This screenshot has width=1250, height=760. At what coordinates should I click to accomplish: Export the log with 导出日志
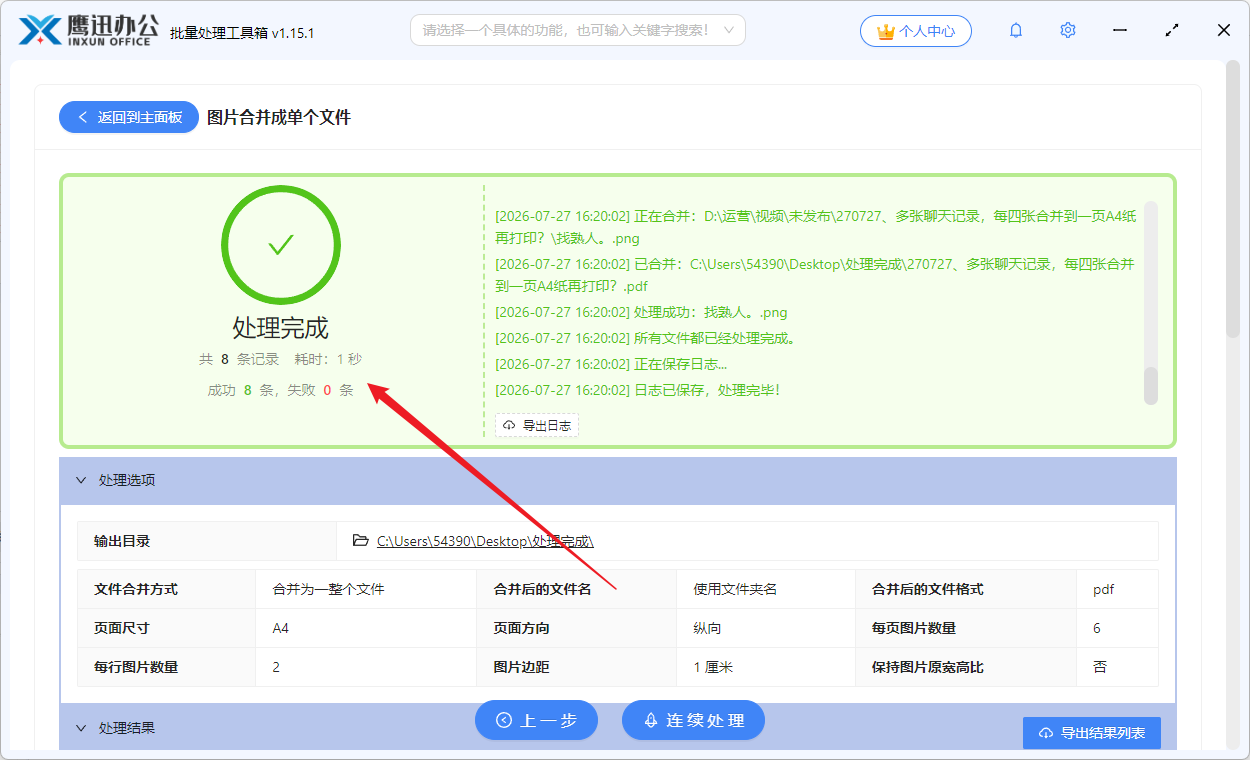point(537,426)
